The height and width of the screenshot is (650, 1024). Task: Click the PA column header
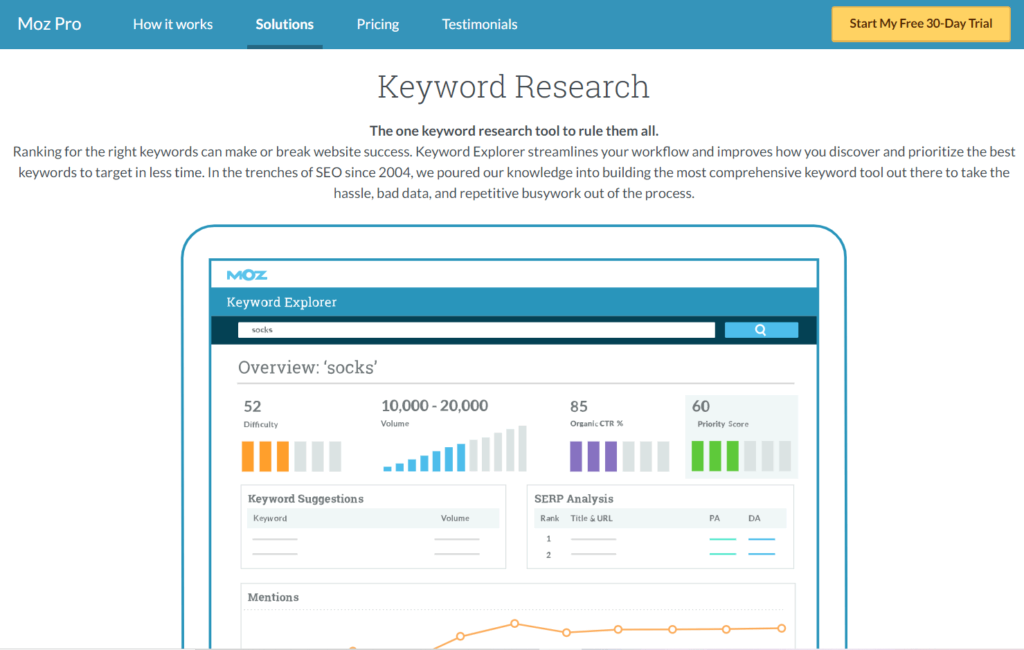tap(714, 518)
